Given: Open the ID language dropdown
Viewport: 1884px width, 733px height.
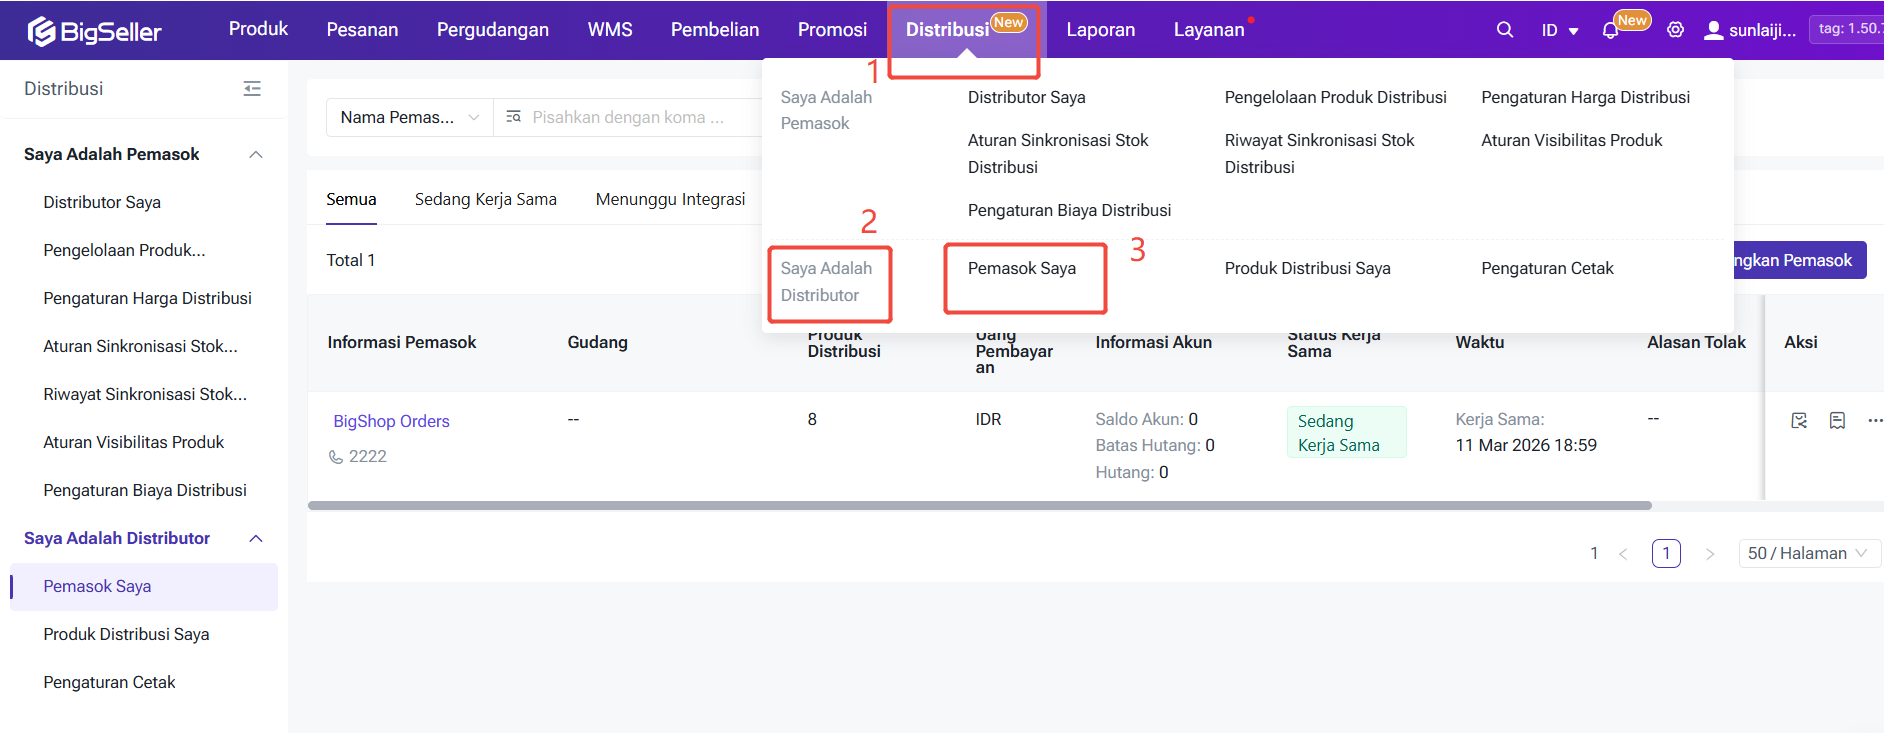Looking at the screenshot, I should pyautogui.click(x=1559, y=30).
